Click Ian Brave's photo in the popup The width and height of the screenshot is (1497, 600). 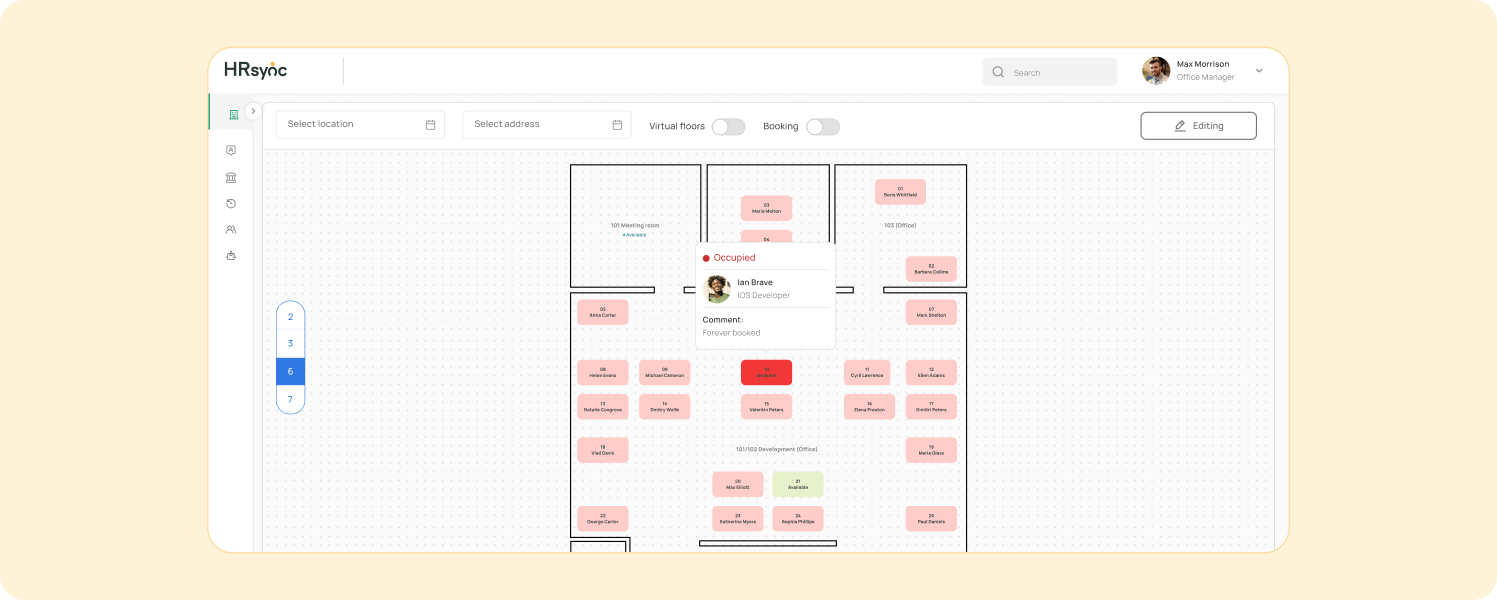point(717,289)
